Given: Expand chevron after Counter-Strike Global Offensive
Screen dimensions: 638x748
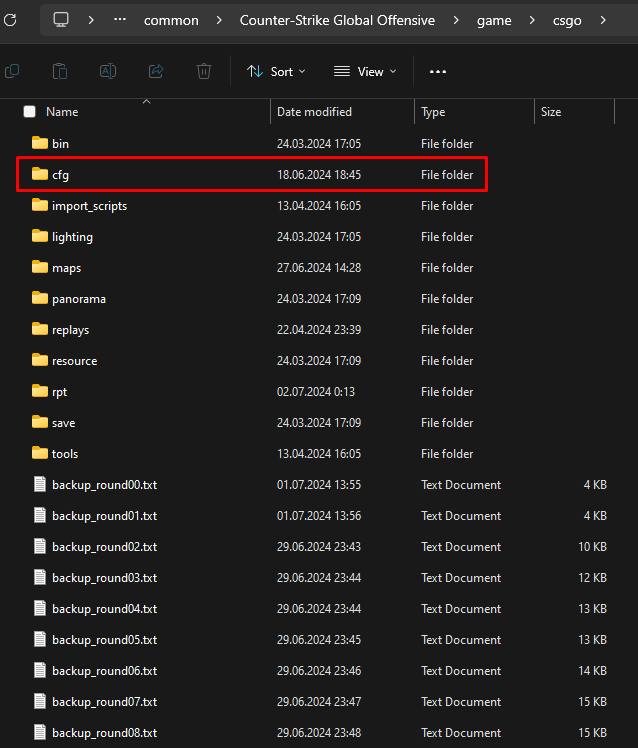Looking at the screenshot, I should pos(456,20).
